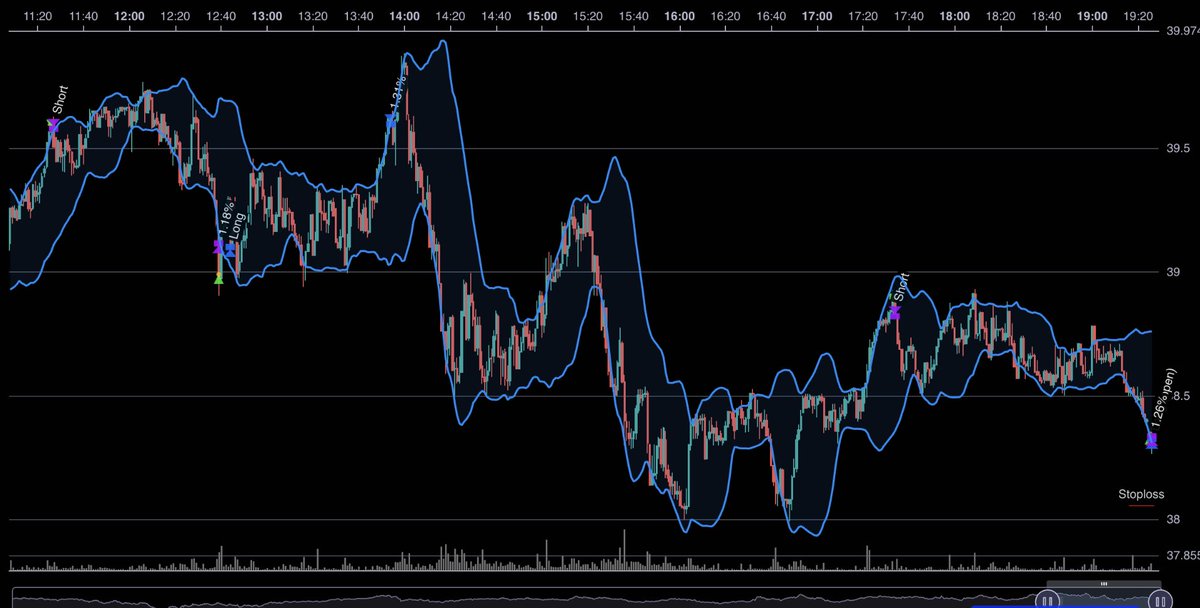This screenshot has height=608, width=1200.
Task: Click the '12:00' time axis label
Action: point(130,17)
